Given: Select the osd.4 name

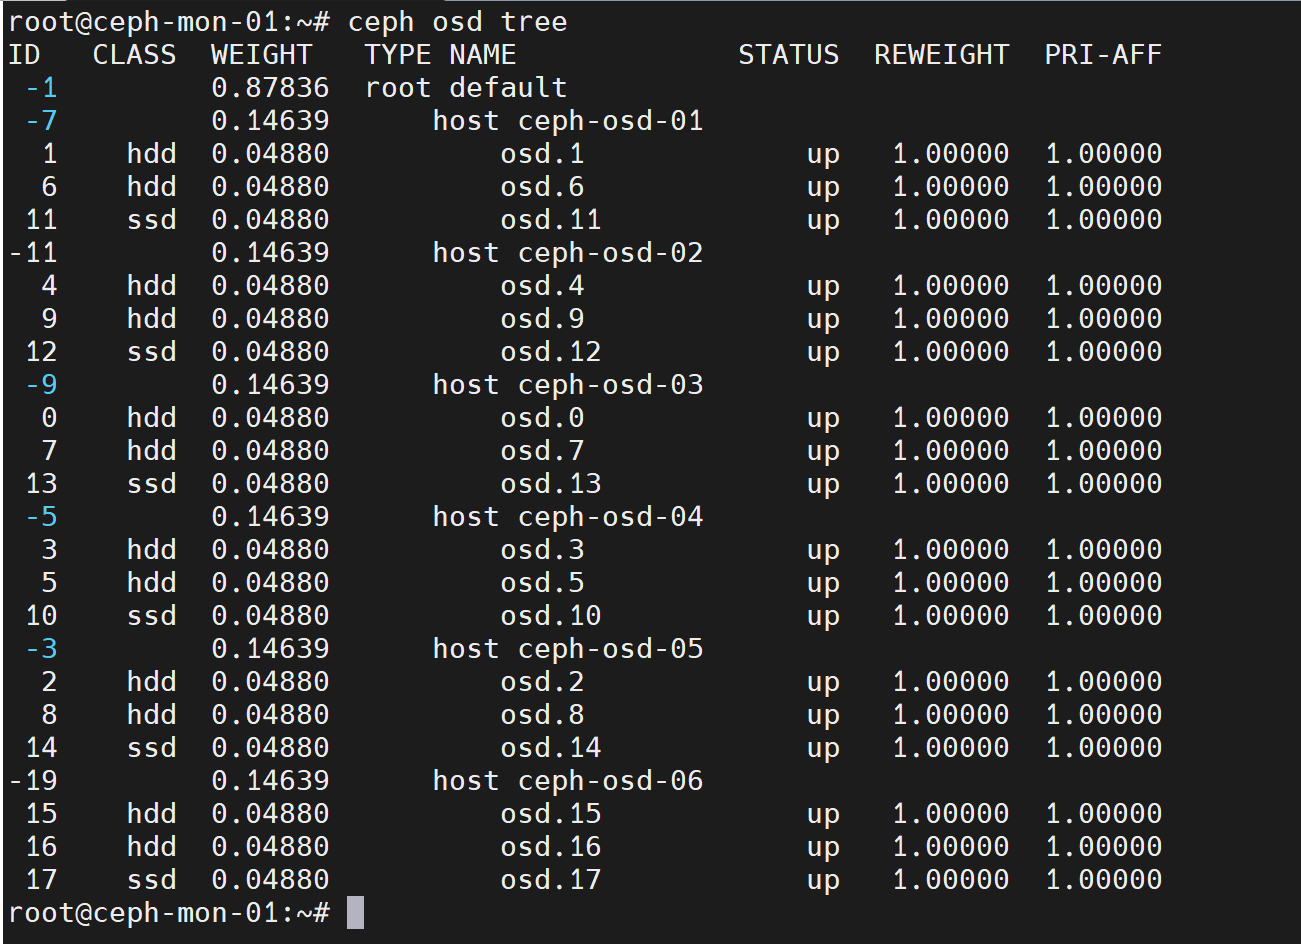Looking at the screenshot, I should click(542, 285).
